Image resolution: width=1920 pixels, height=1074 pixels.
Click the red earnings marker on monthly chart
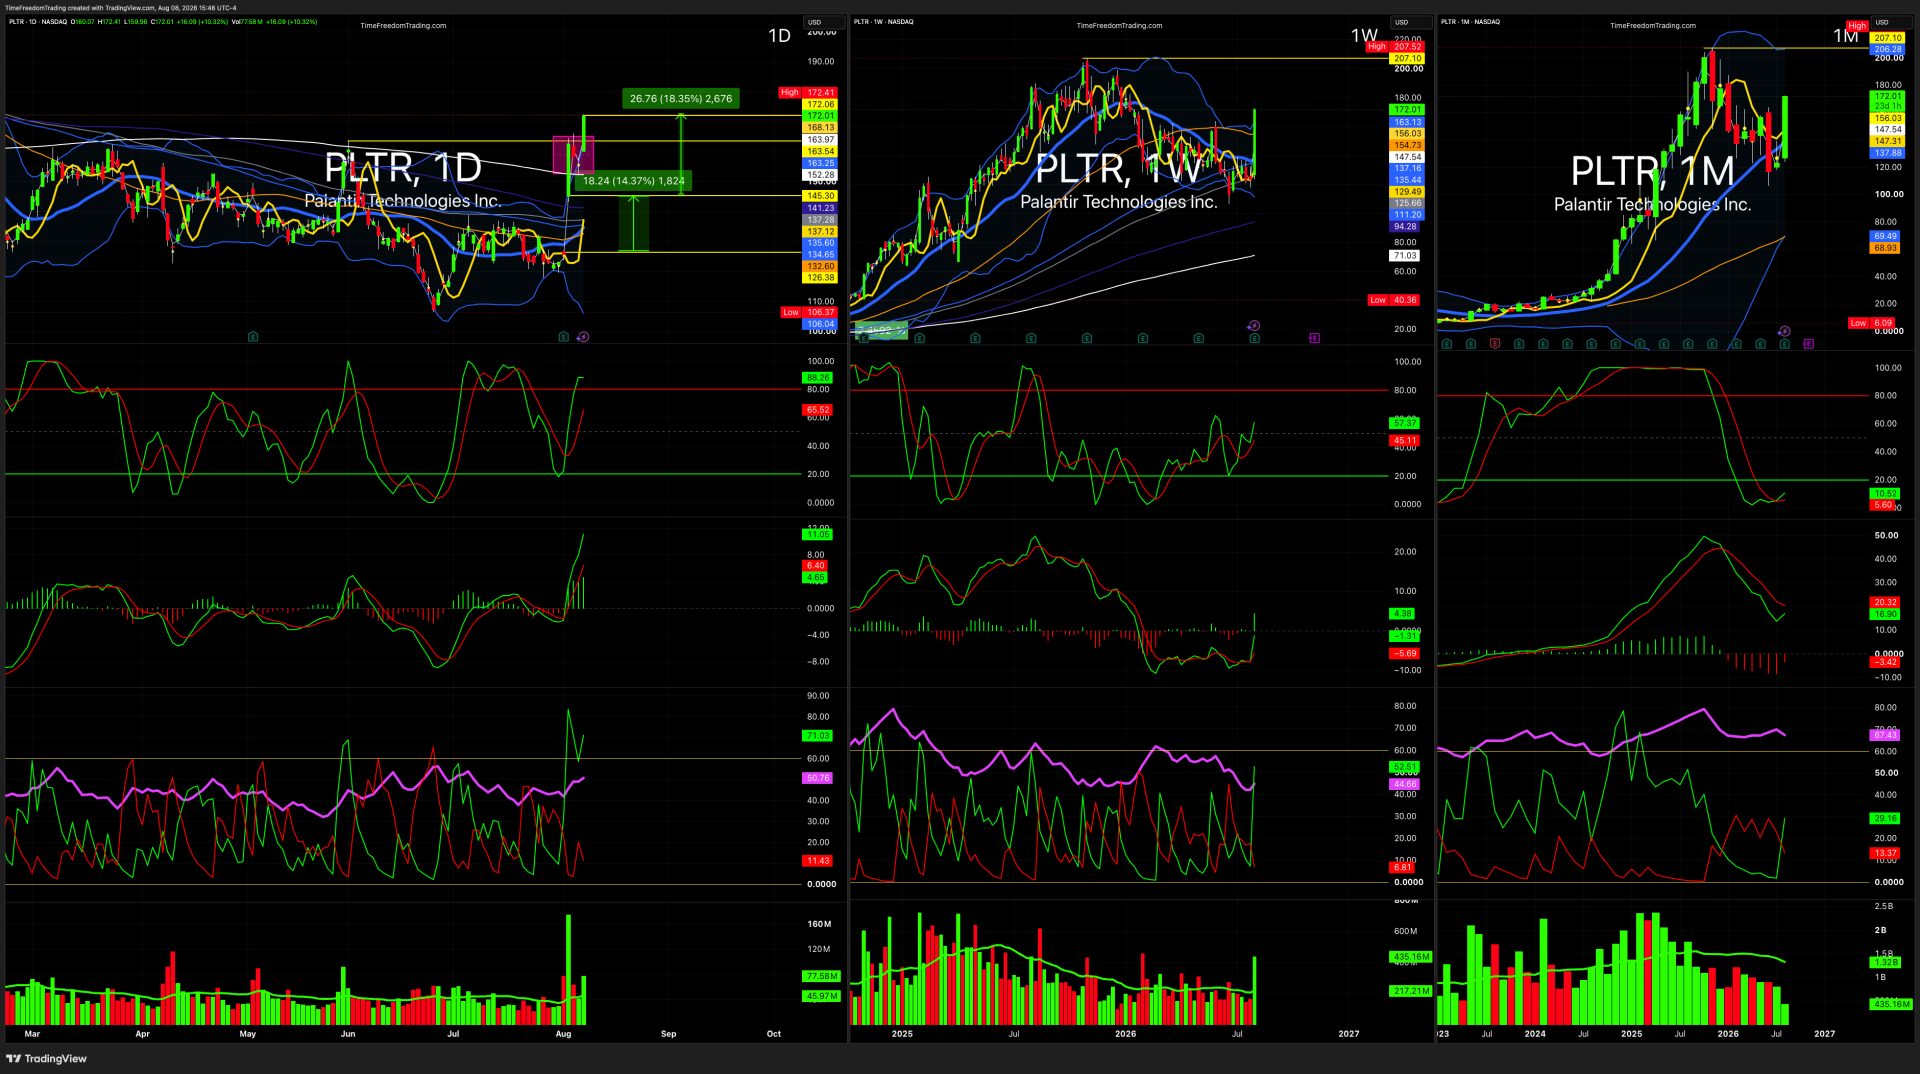1495,344
